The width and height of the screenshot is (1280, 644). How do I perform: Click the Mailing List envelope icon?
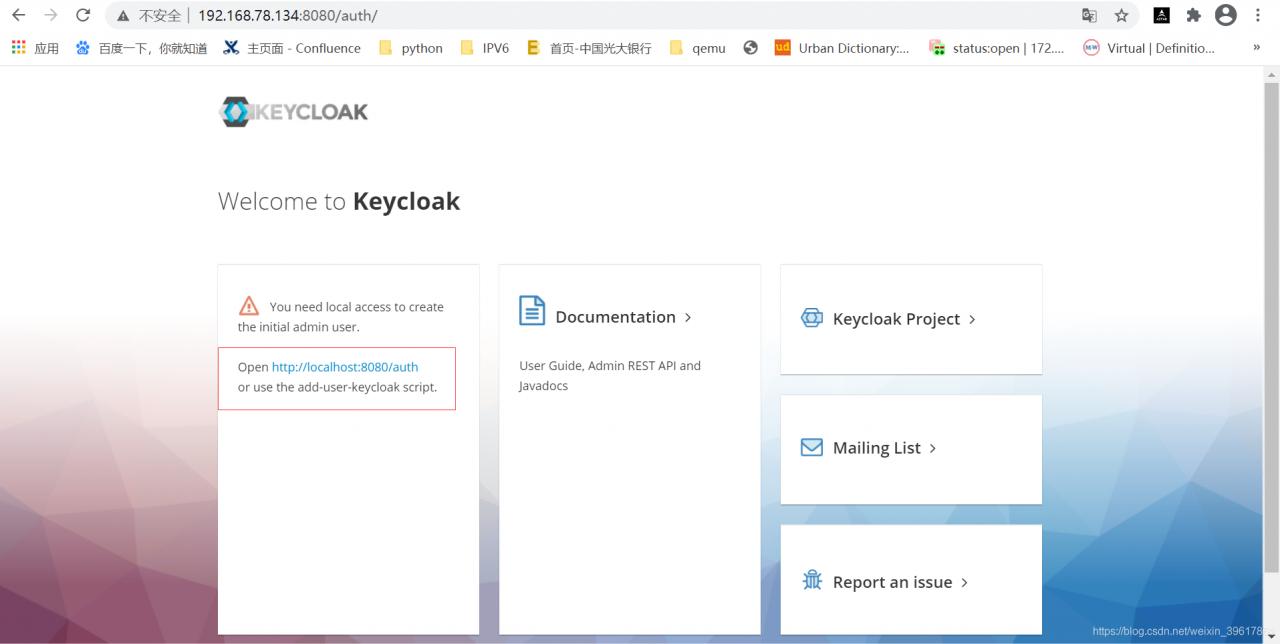click(812, 447)
